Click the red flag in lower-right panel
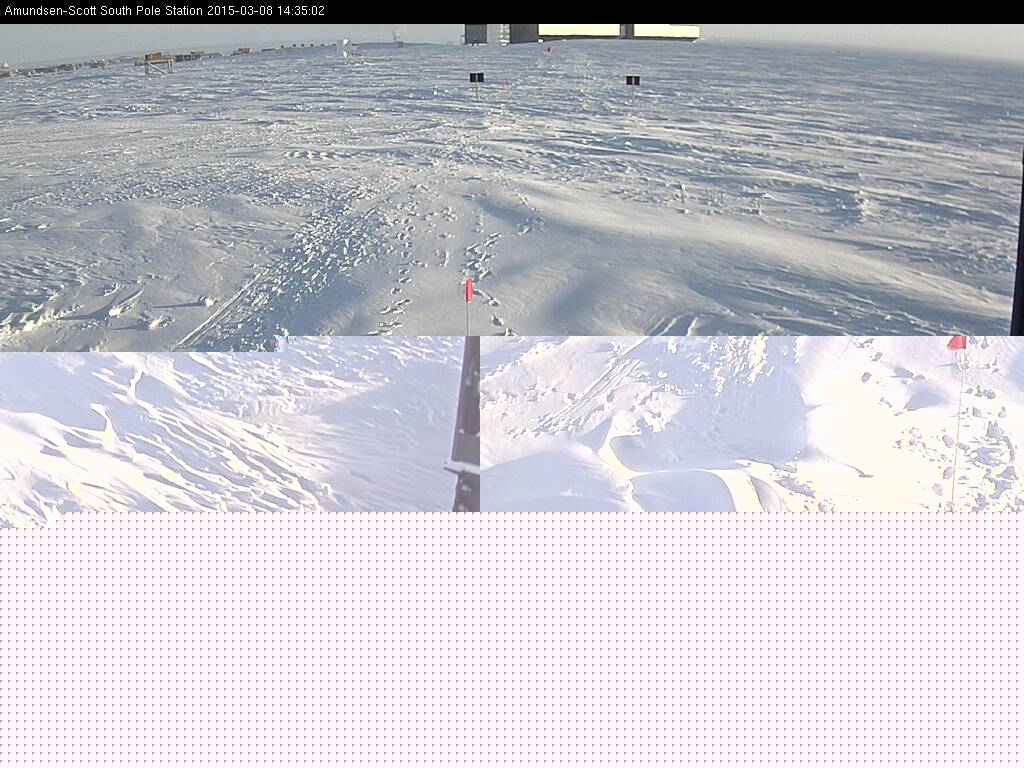The height and width of the screenshot is (768, 1024). (957, 343)
